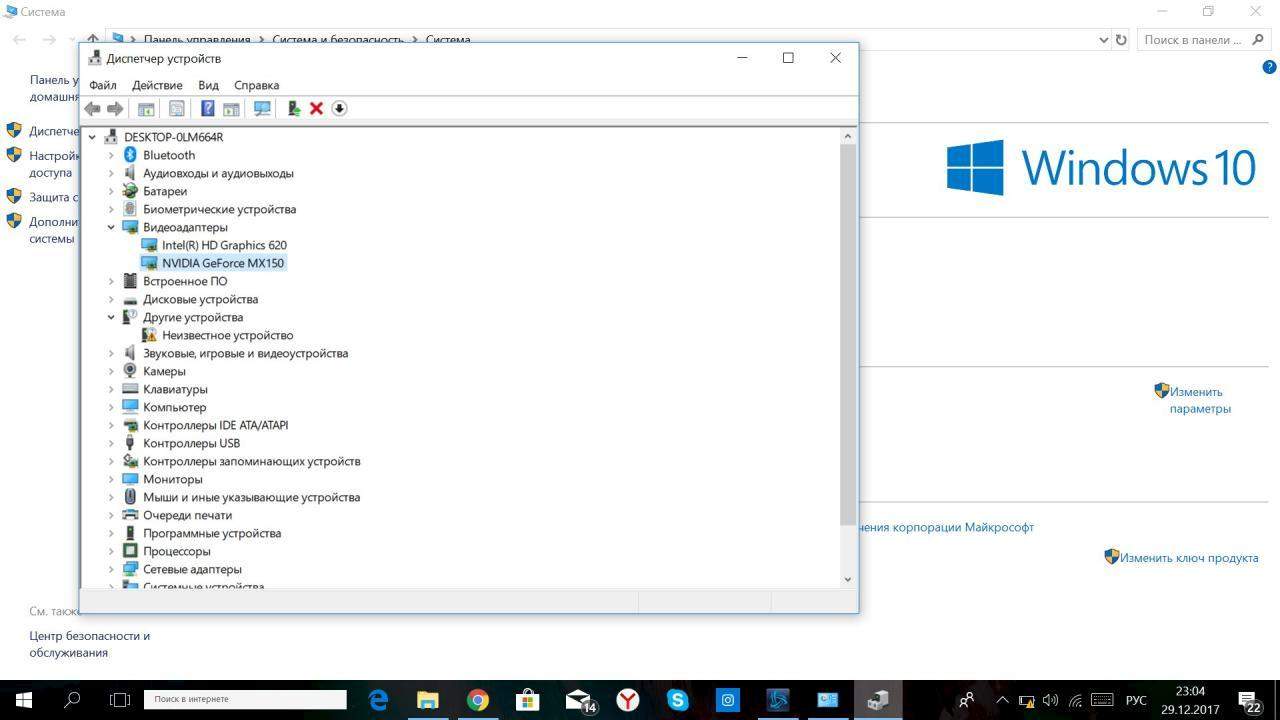Click the Камеры camera icon
The height and width of the screenshot is (720, 1280).
click(x=130, y=371)
